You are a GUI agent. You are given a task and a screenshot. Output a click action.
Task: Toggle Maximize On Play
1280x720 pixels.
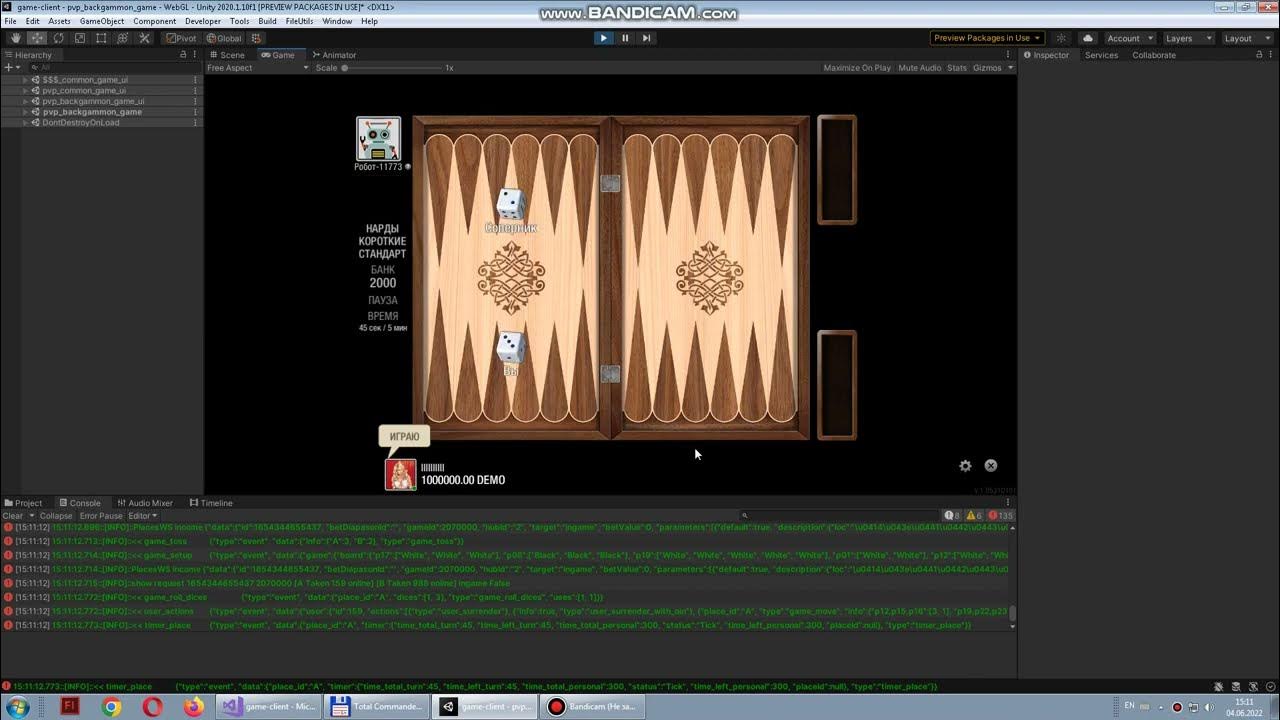(857, 68)
